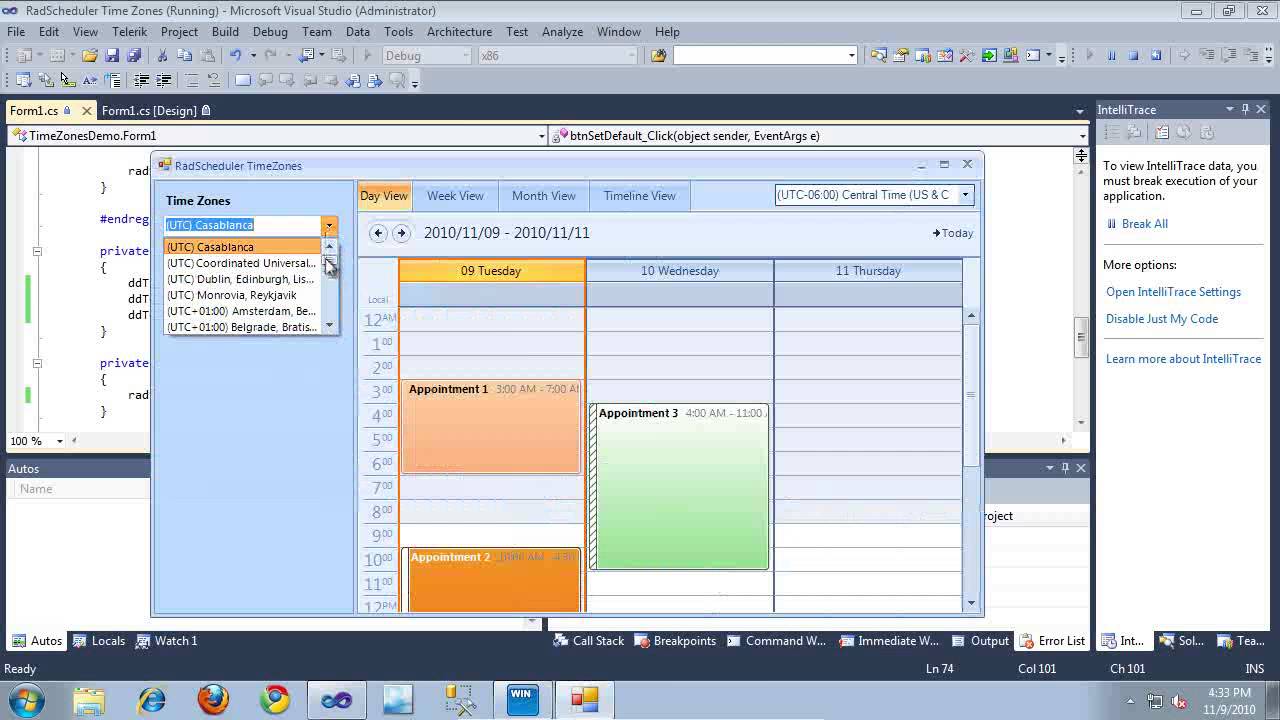Click the Stop Debugging square icon
The height and width of the screenshot is (720, 1280).
pos(1133,56)
